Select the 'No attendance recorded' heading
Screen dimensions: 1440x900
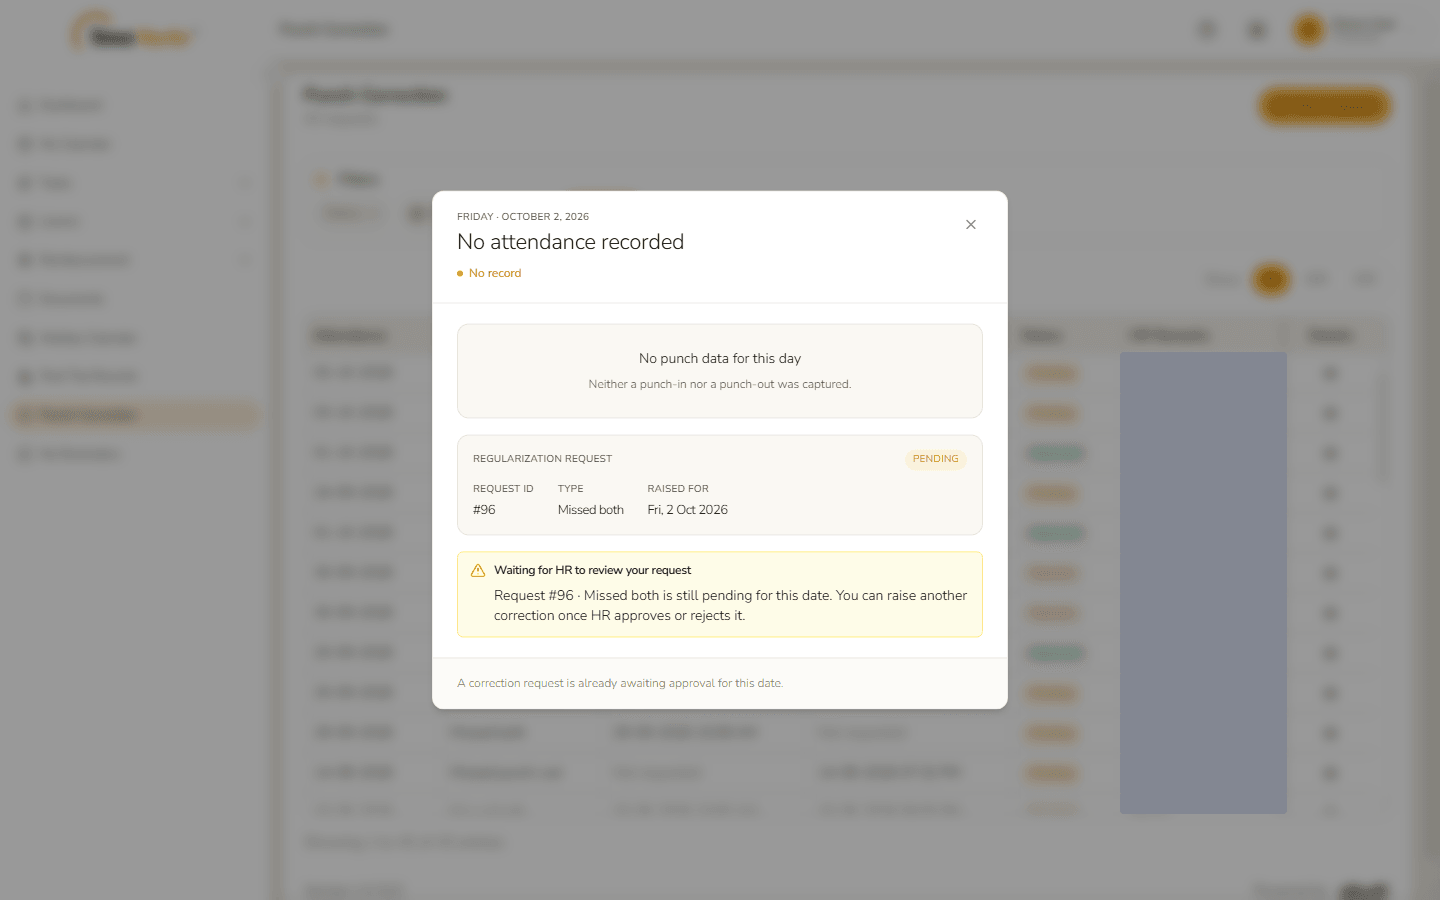click(570, 242)
